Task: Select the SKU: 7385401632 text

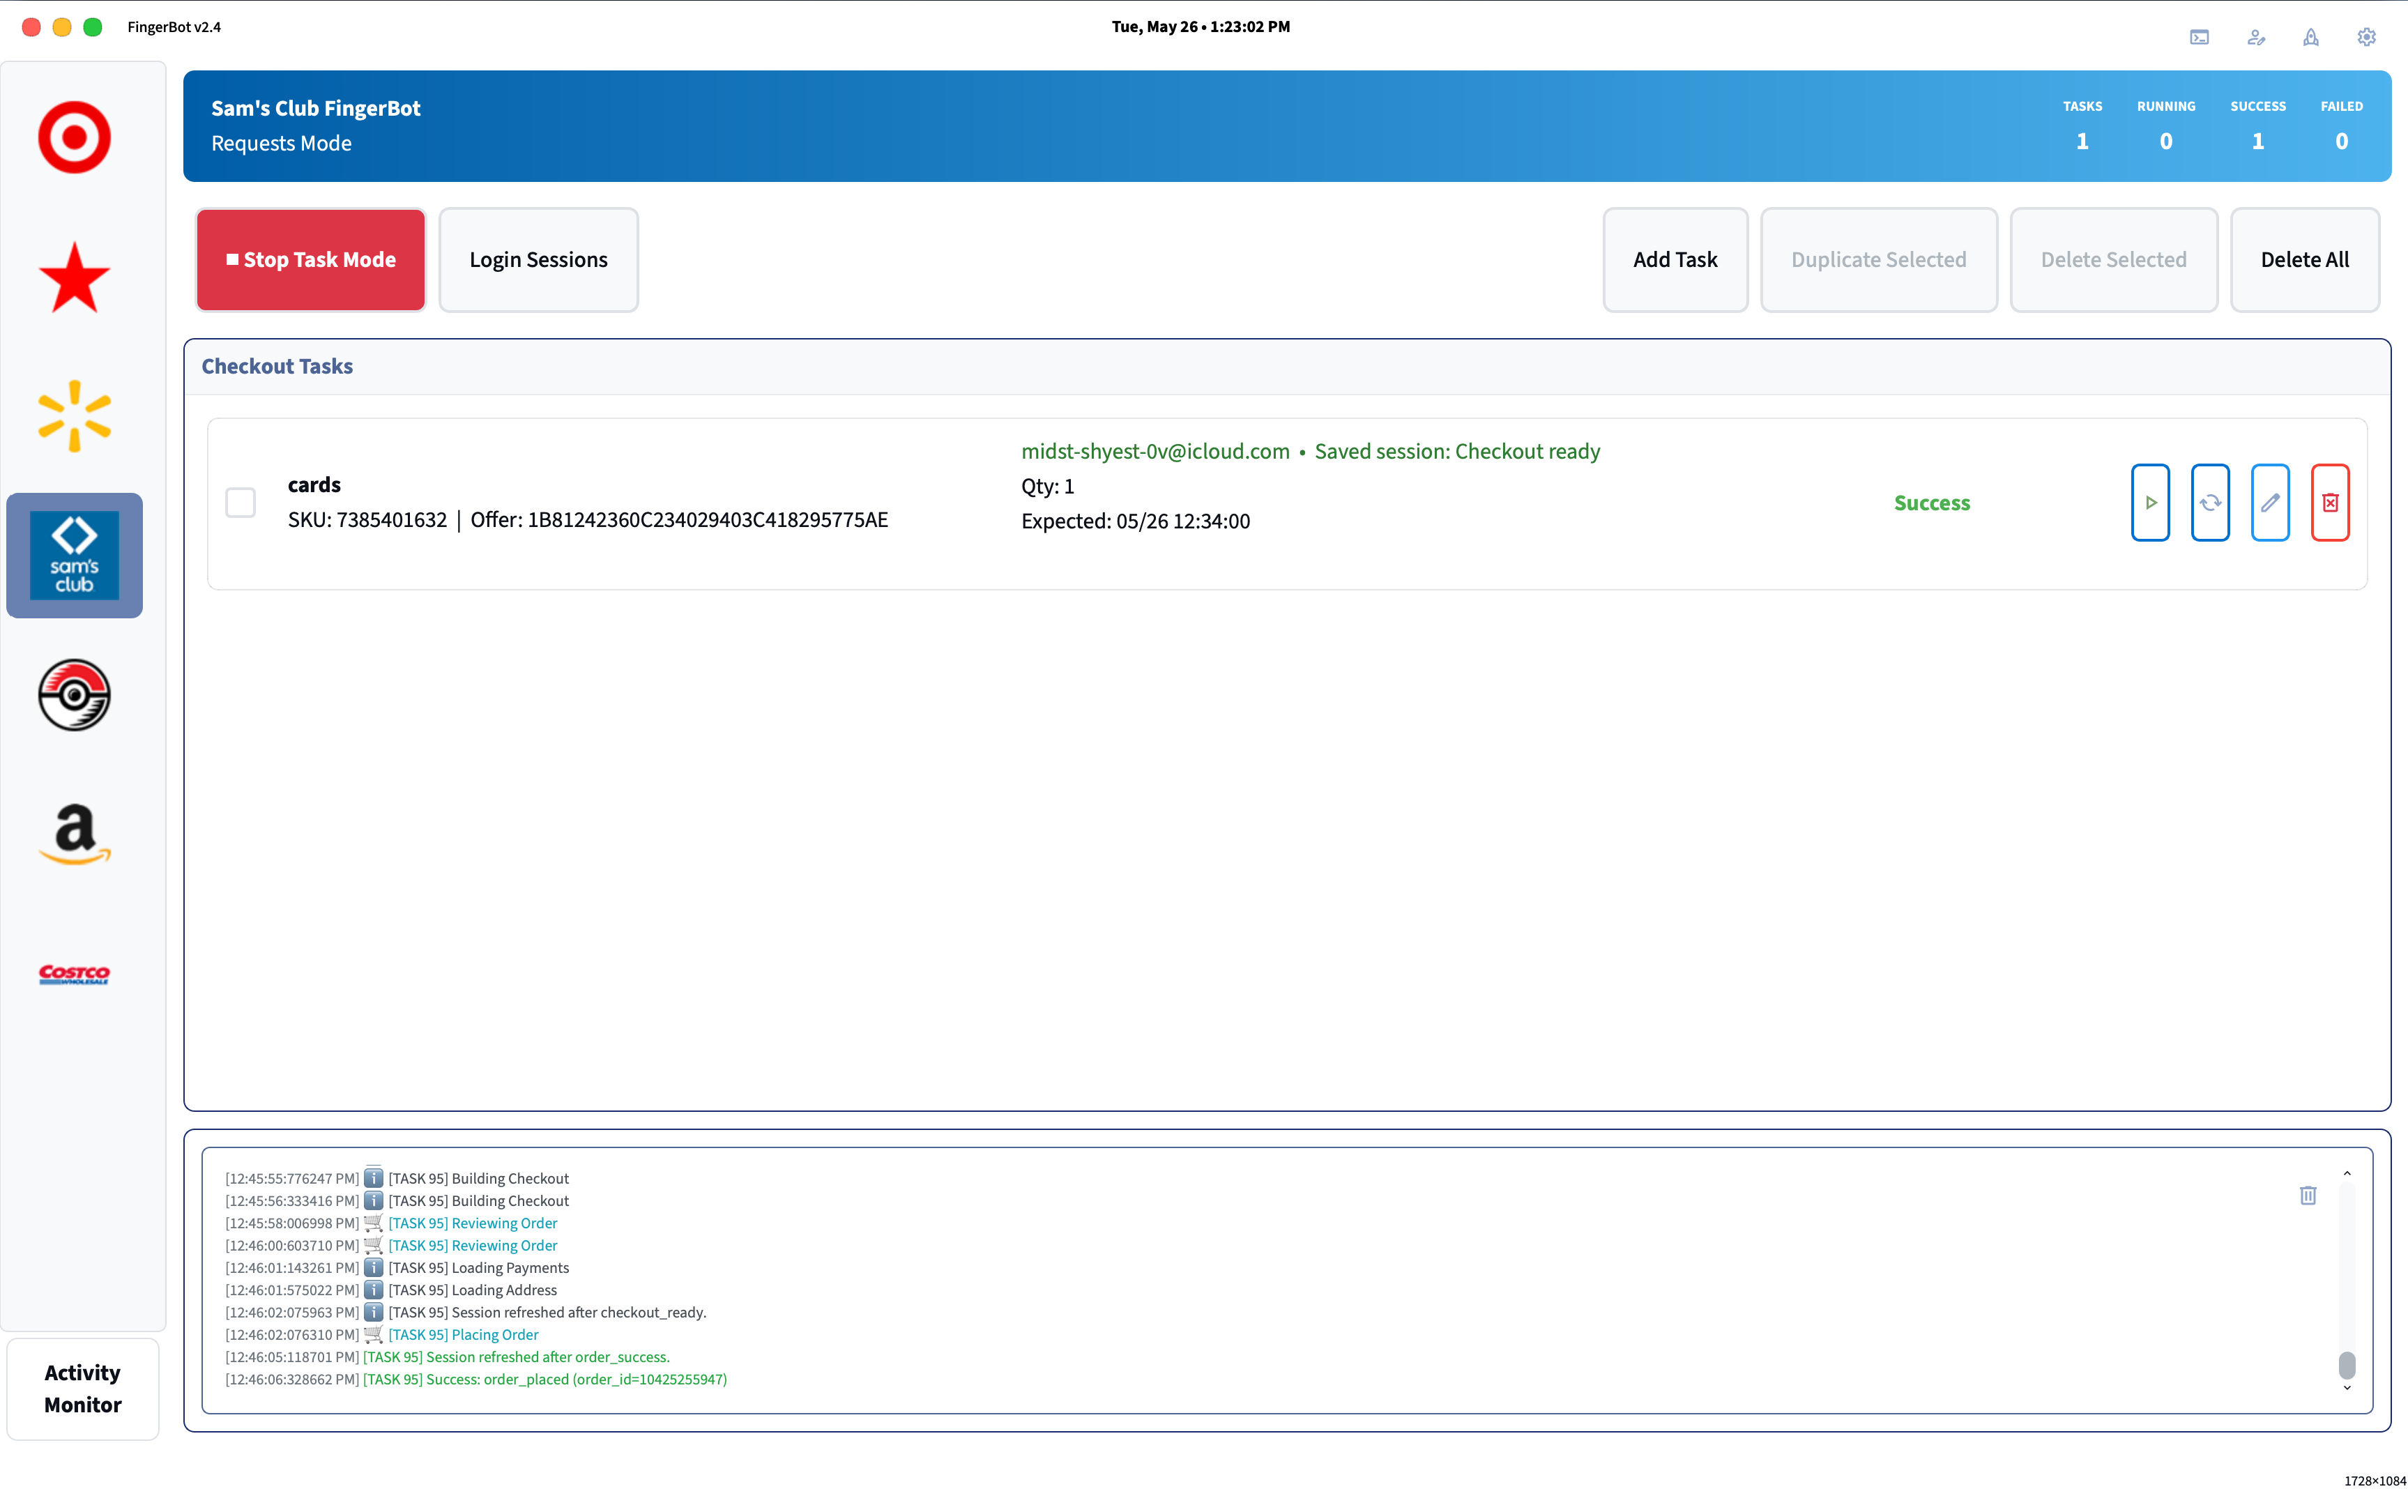Action: [x=367, y=520]
